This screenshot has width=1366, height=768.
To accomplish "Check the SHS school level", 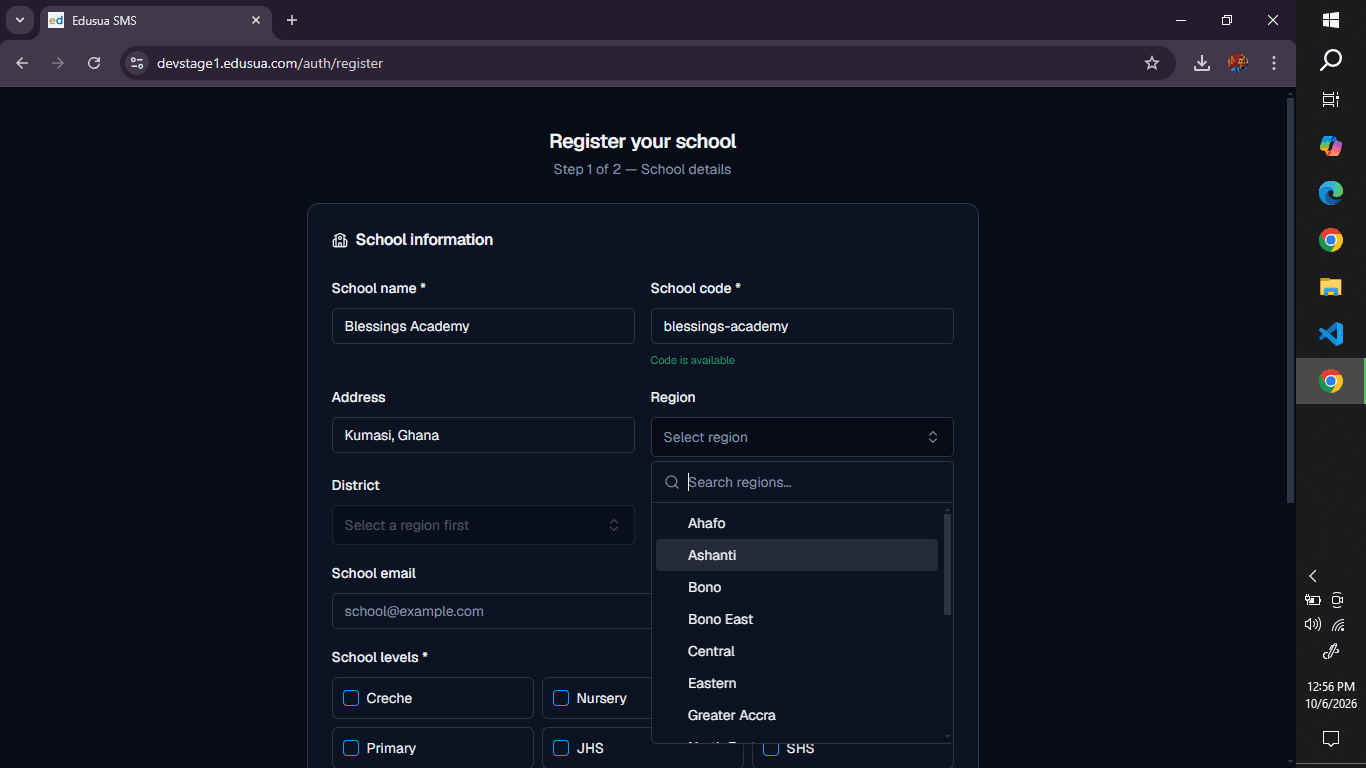I will pyautogui.click(x=771, y=748).
